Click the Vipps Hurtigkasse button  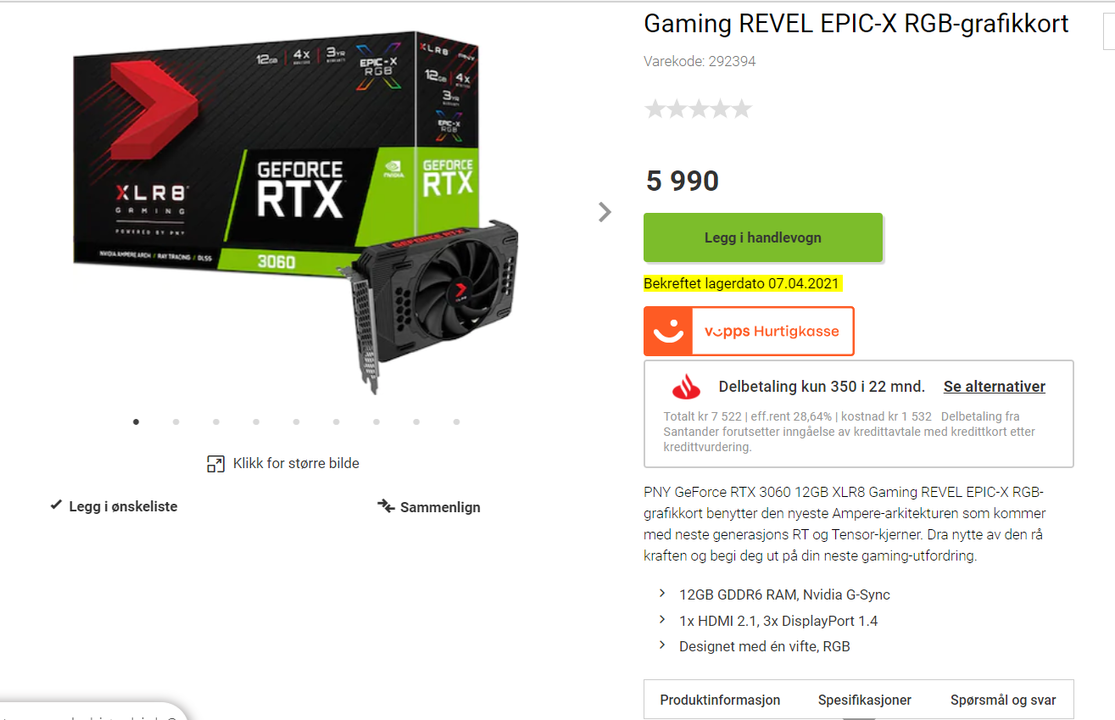coord(749,331)
